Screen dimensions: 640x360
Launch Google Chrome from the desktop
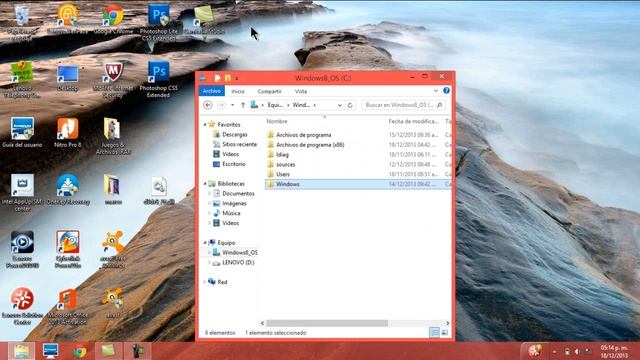[113, 19]
